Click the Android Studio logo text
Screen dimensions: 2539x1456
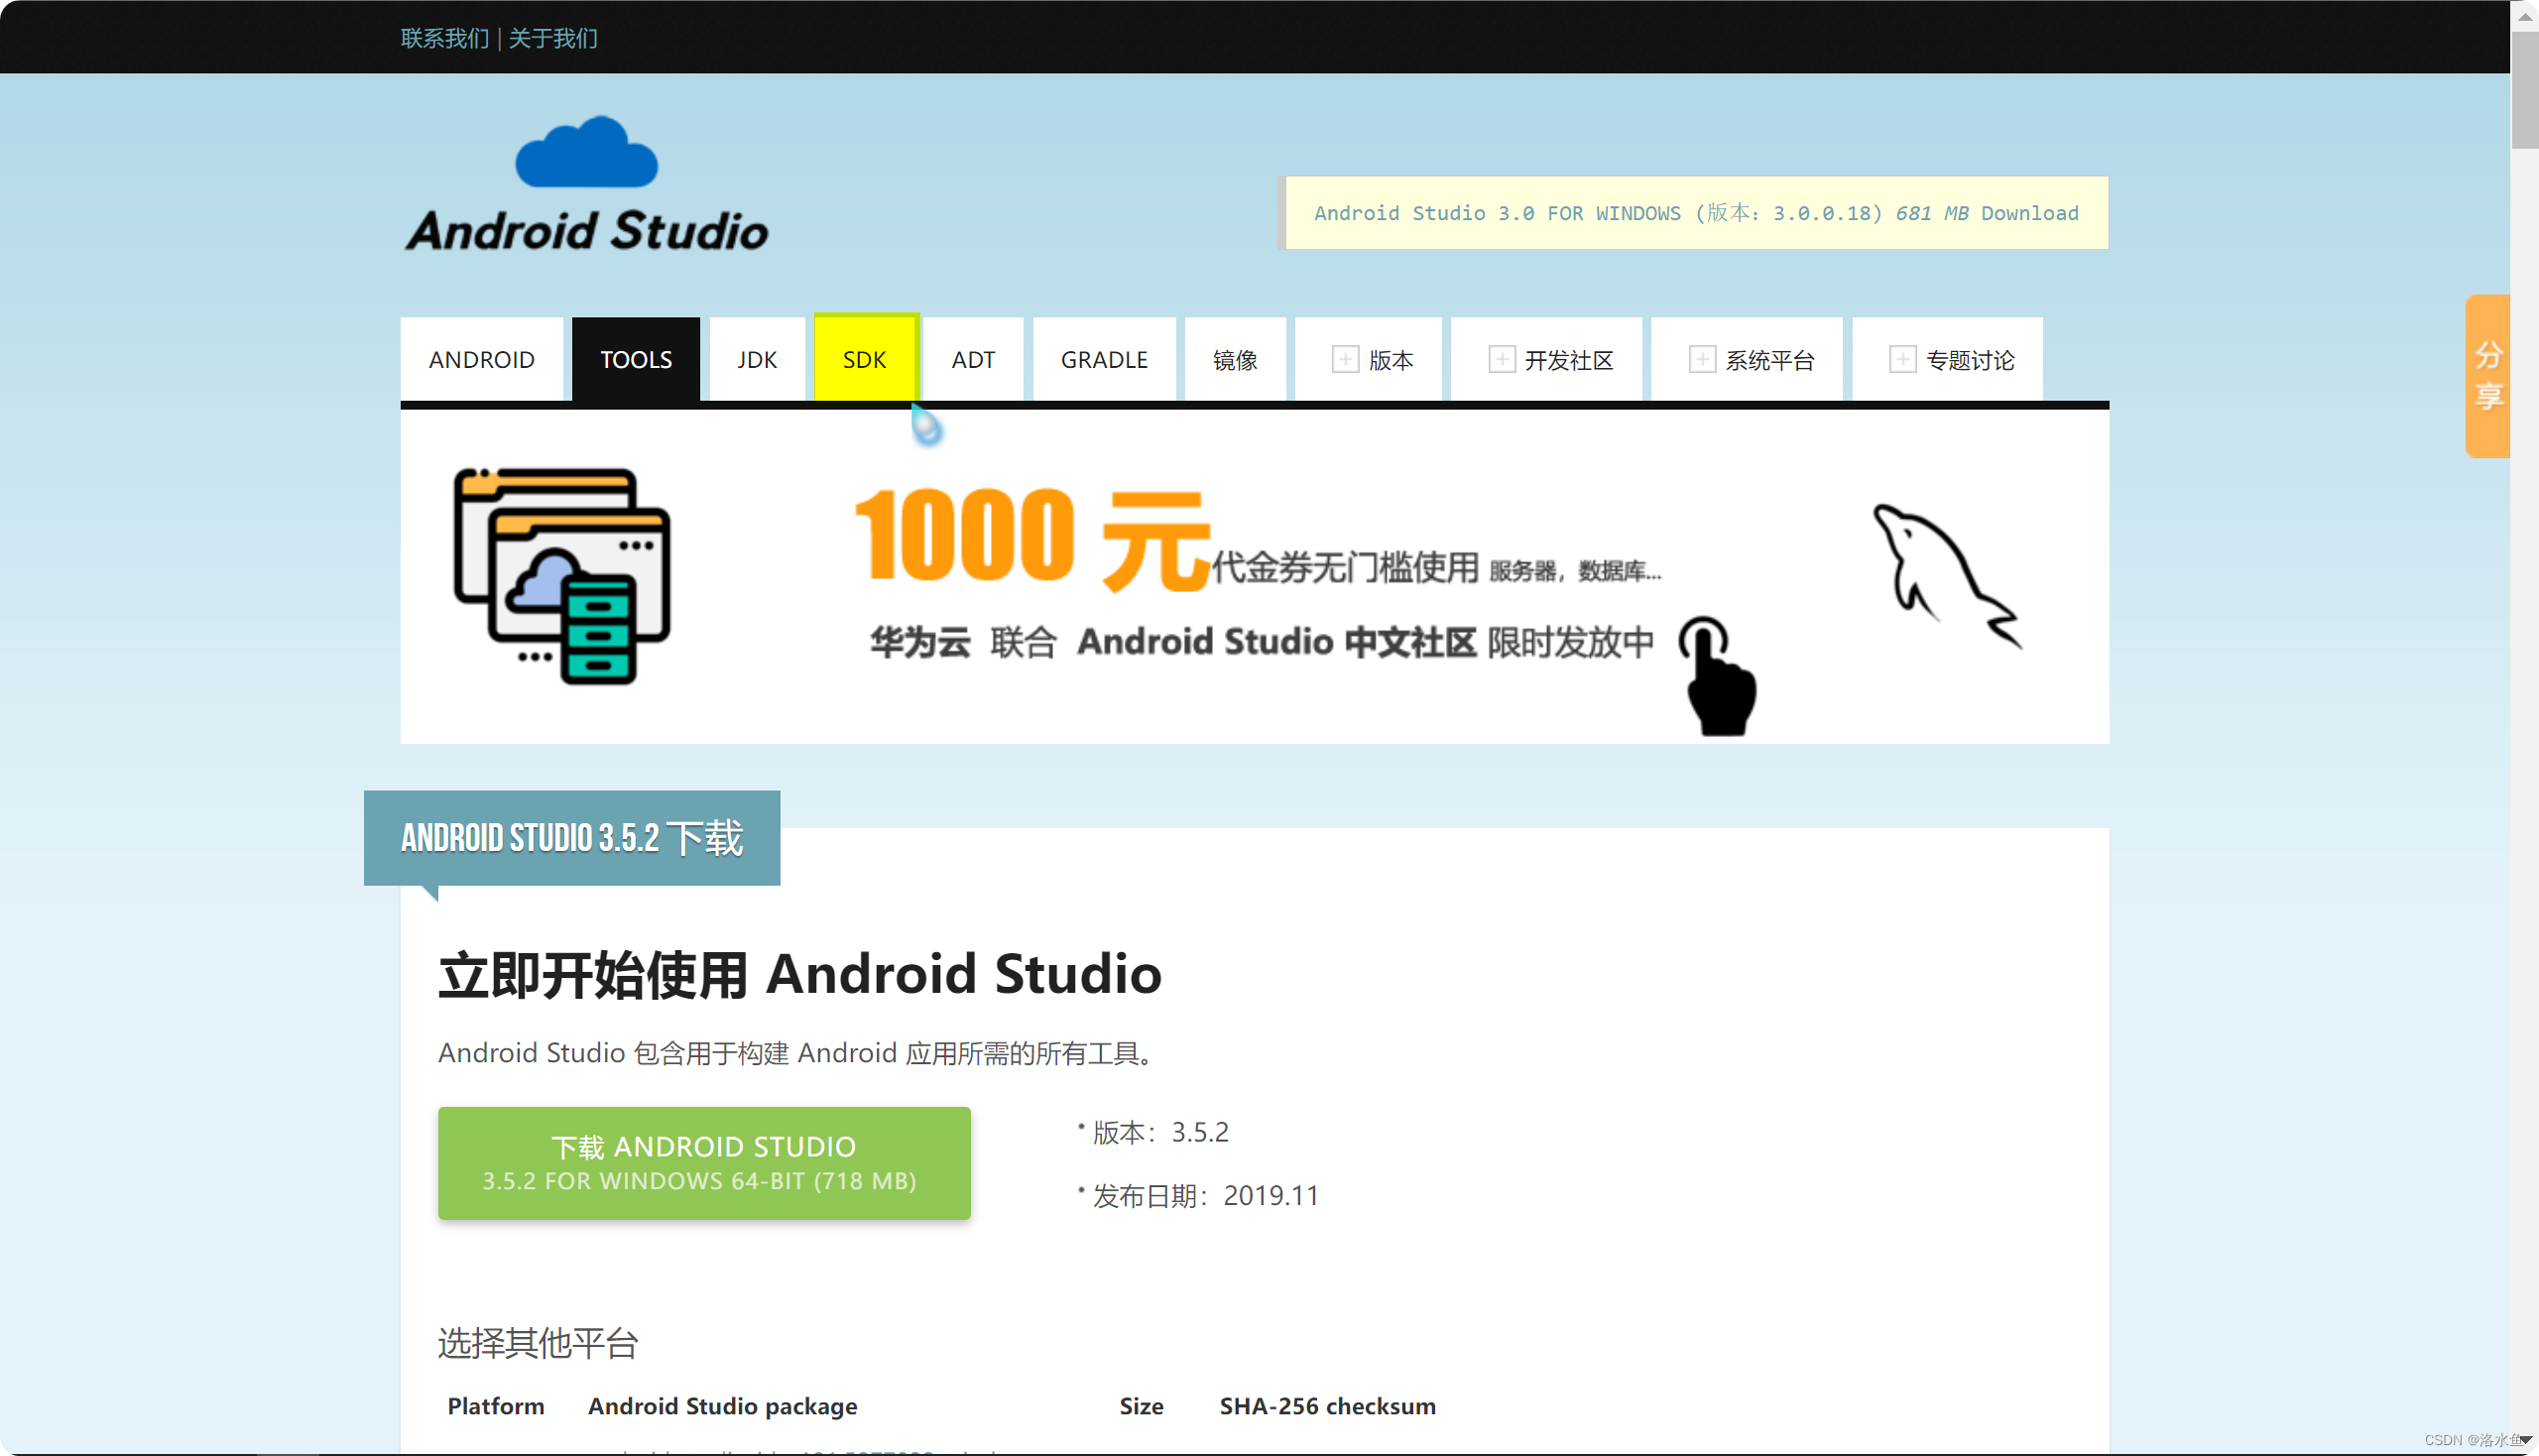click(587, 231)
